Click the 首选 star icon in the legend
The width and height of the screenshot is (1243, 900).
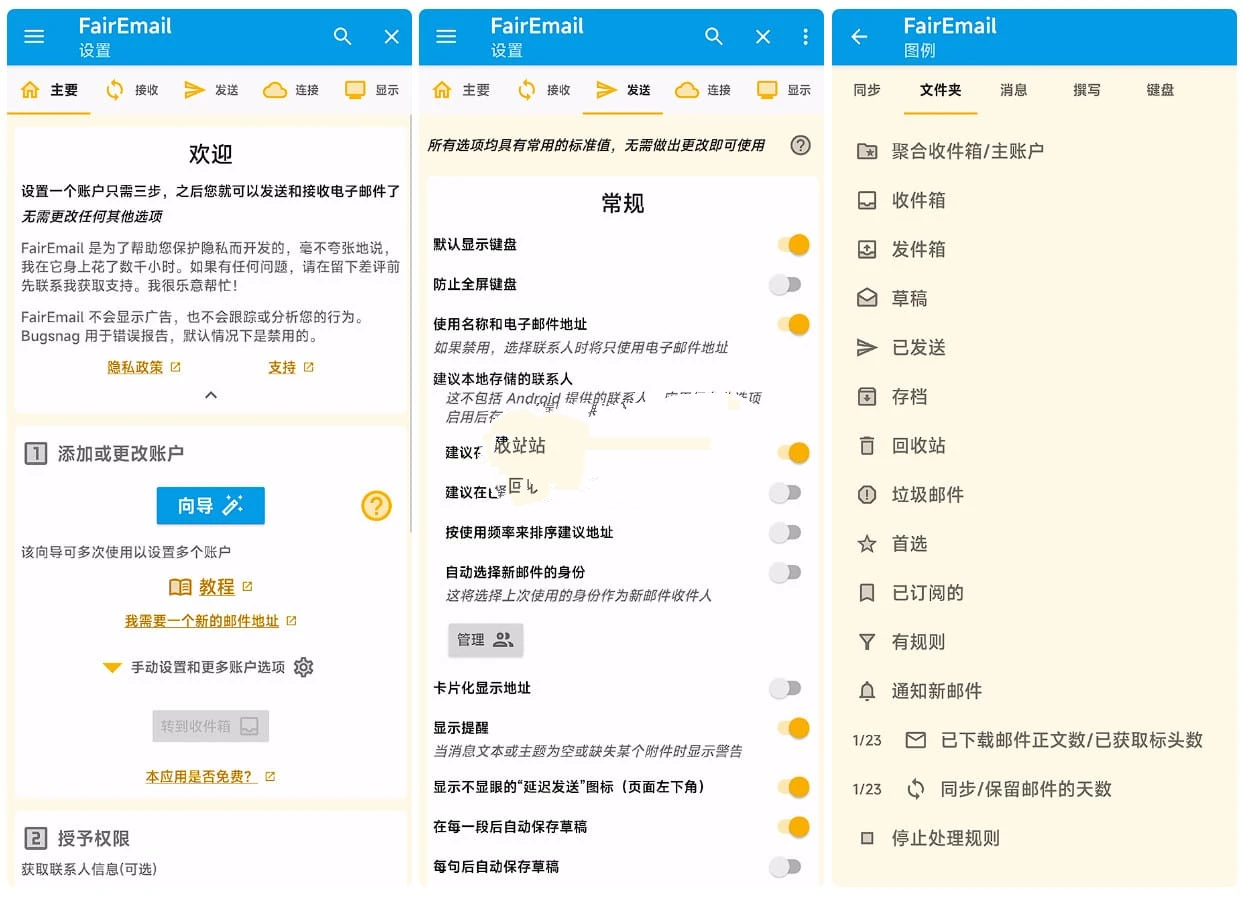click(x=867, y=543)
